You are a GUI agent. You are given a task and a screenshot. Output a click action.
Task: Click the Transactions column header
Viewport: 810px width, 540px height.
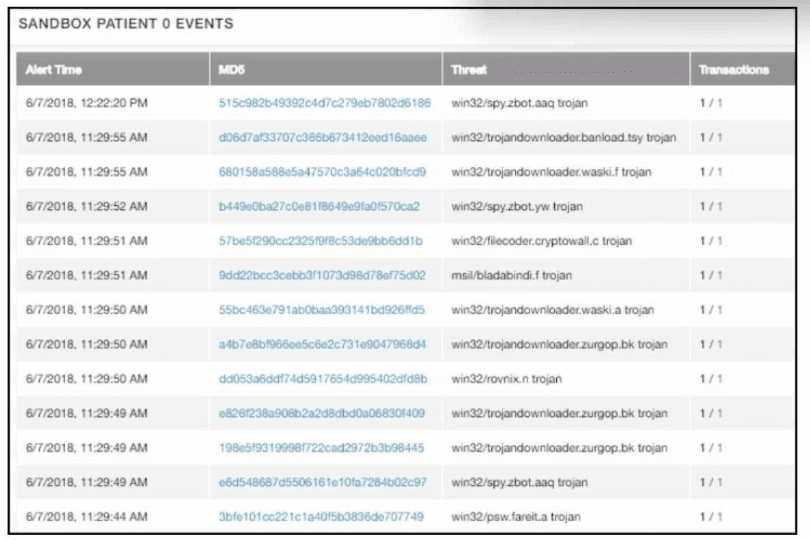tap(734, 70)
